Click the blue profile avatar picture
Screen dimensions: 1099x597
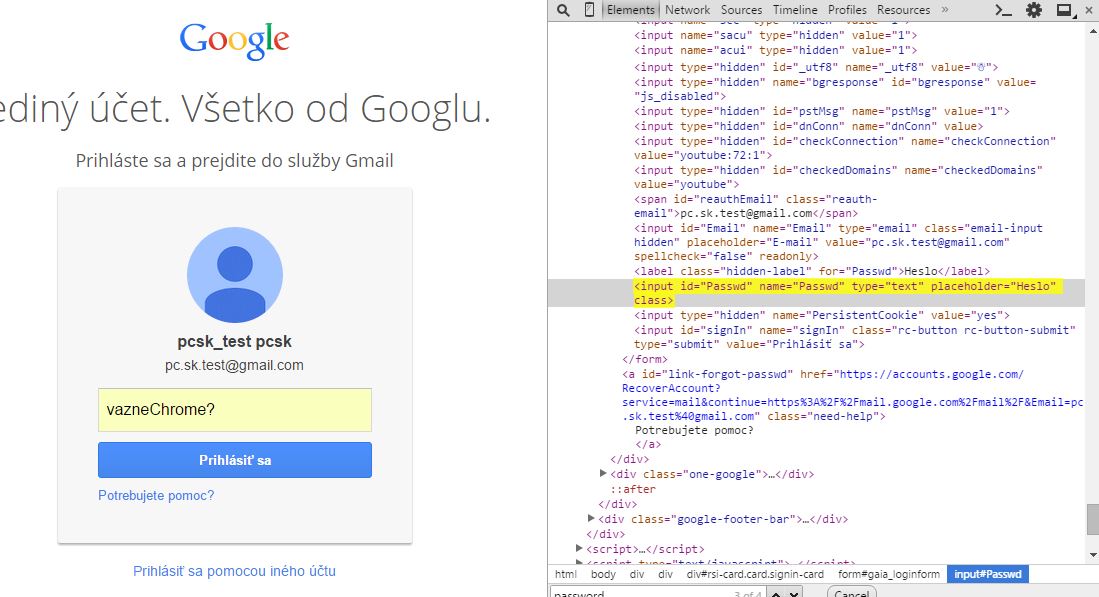(x=235, y=275)
